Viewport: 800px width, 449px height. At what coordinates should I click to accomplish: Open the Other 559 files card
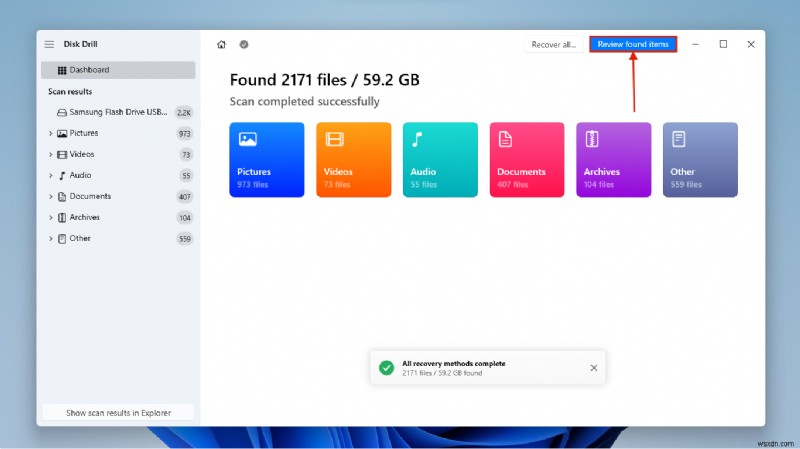coord(700,160)
